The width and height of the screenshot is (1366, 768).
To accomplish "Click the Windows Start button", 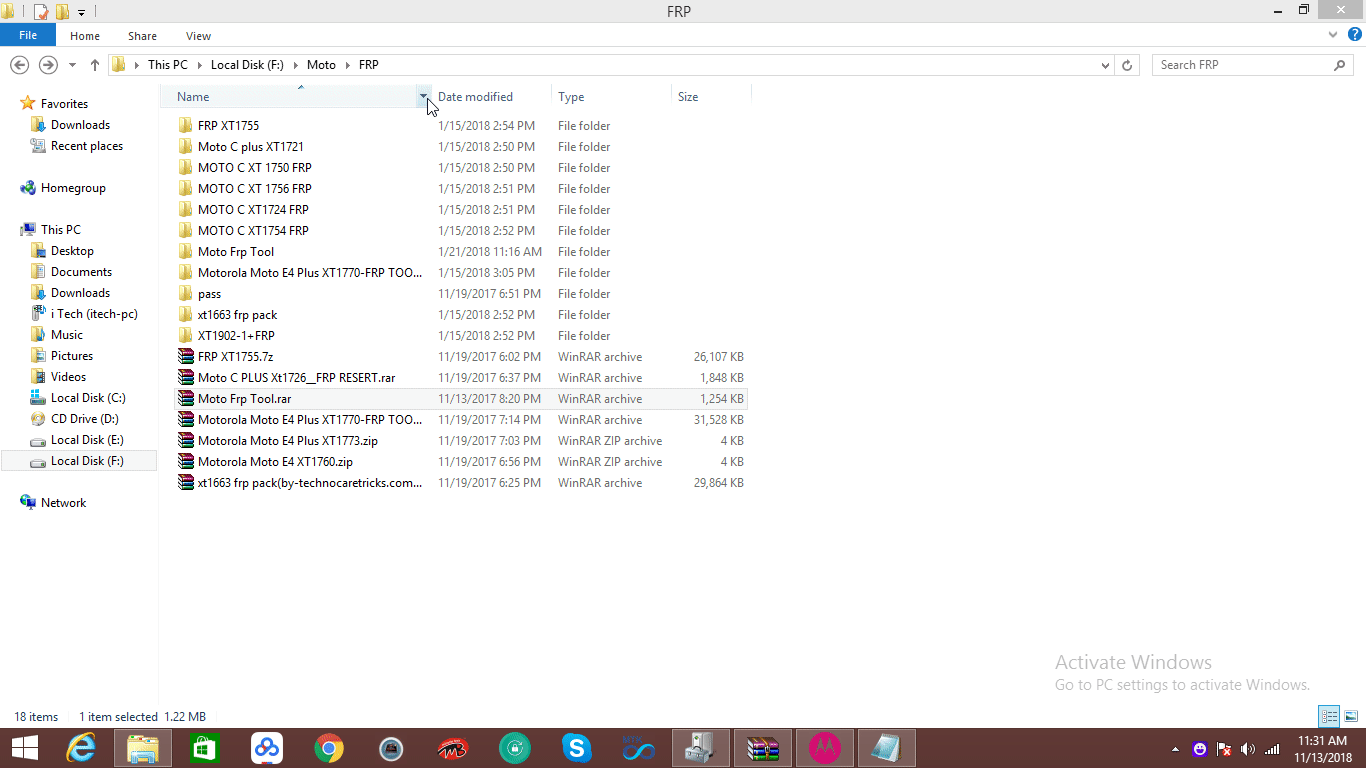I will click(24, 748).
